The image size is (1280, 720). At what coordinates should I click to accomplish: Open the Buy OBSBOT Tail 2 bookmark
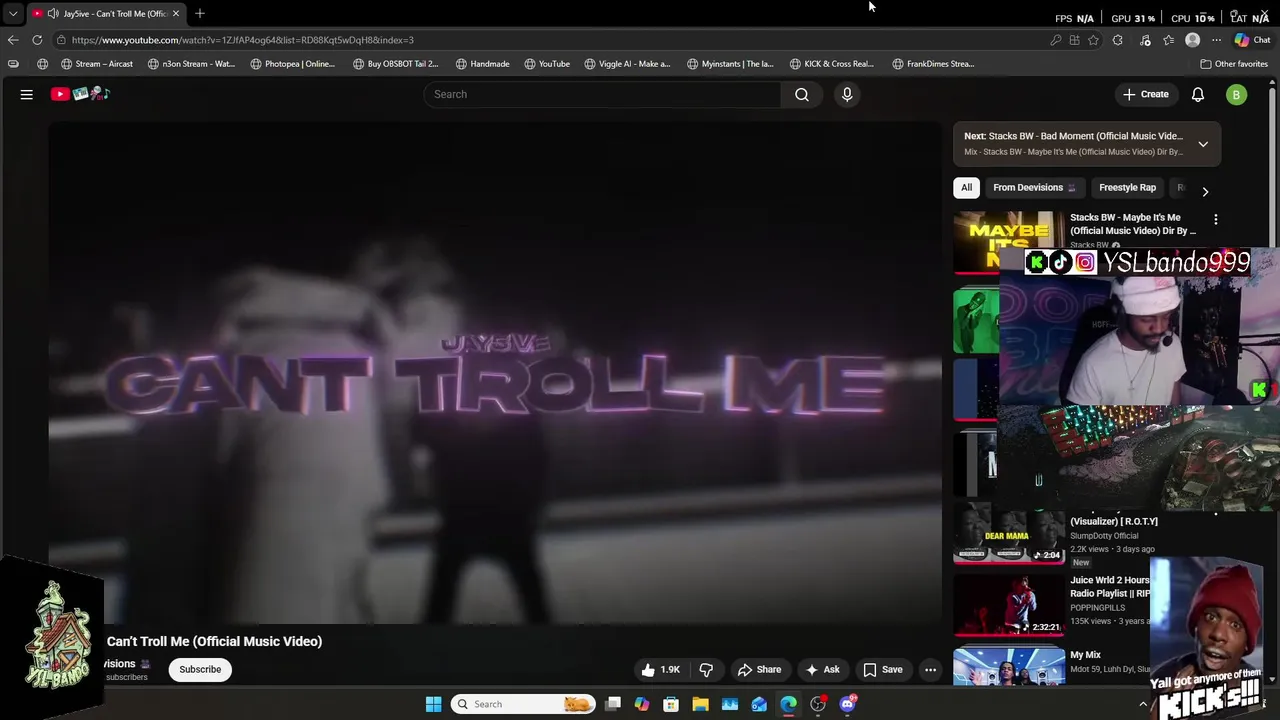tap(395, 64)
